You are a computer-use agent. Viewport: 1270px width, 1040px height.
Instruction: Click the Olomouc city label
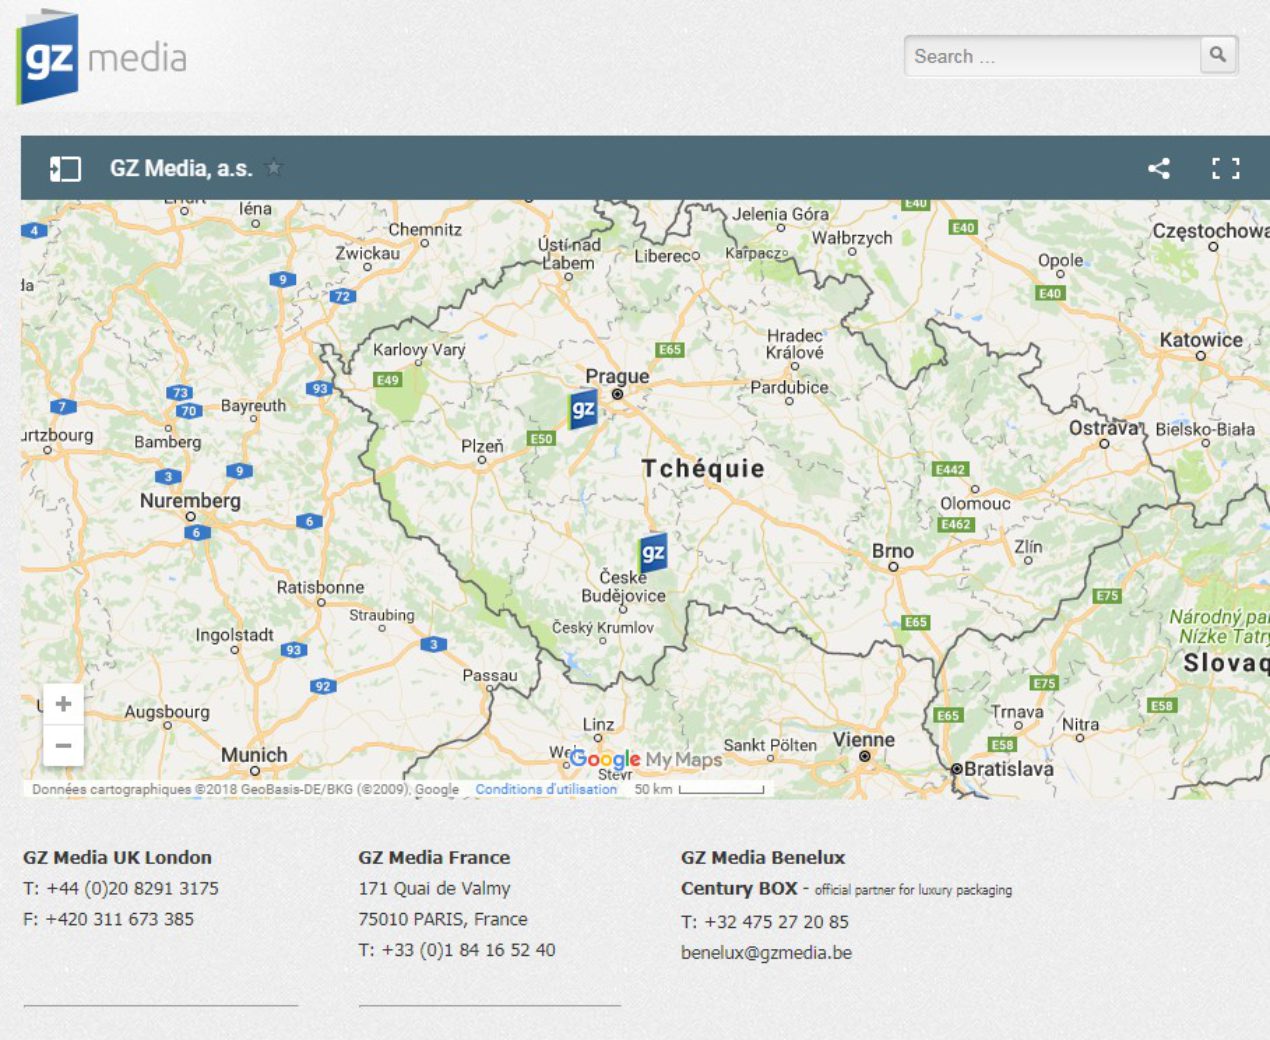tap(975, 504)
